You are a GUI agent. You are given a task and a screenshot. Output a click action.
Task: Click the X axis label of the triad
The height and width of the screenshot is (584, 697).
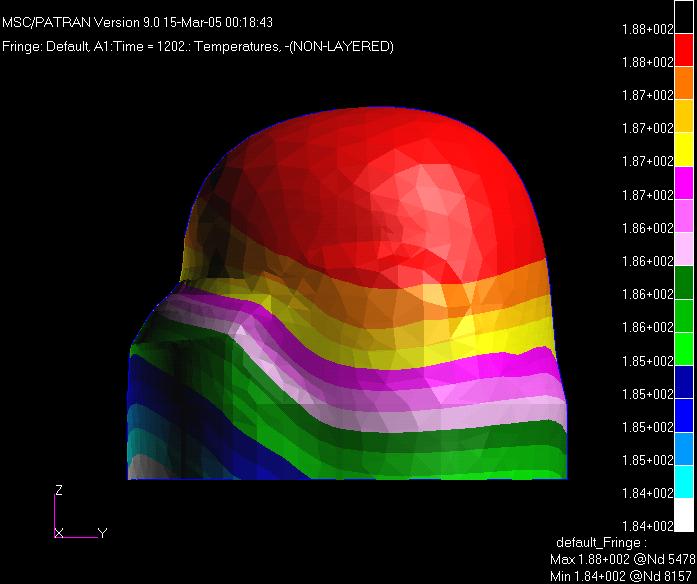(x=59, y=533)
